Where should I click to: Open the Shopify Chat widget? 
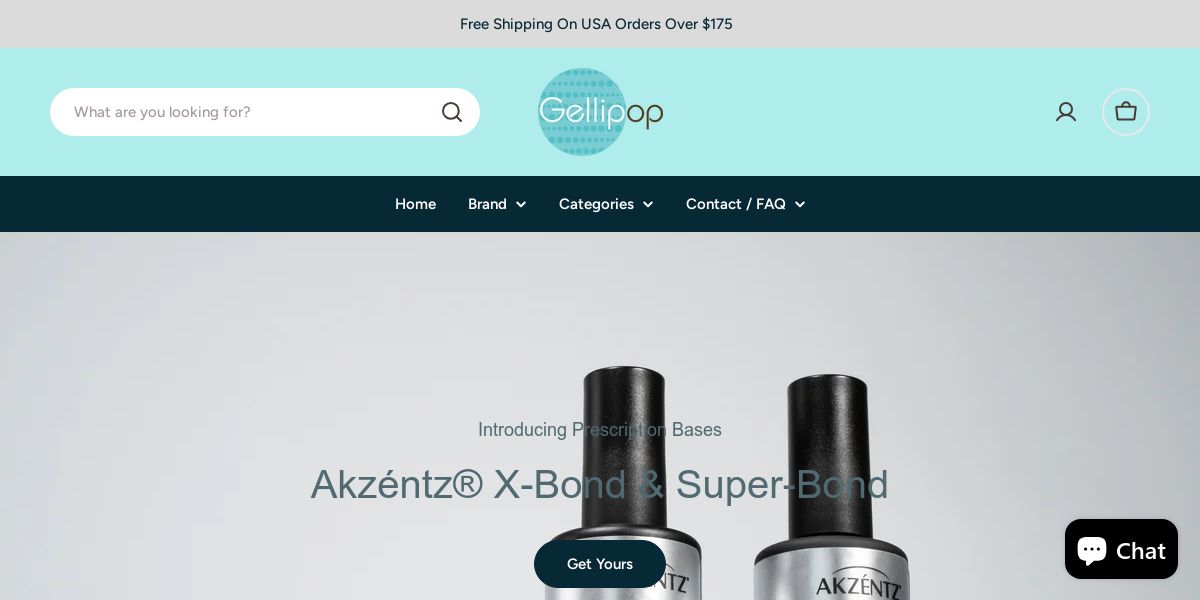tap(1121, 549)
